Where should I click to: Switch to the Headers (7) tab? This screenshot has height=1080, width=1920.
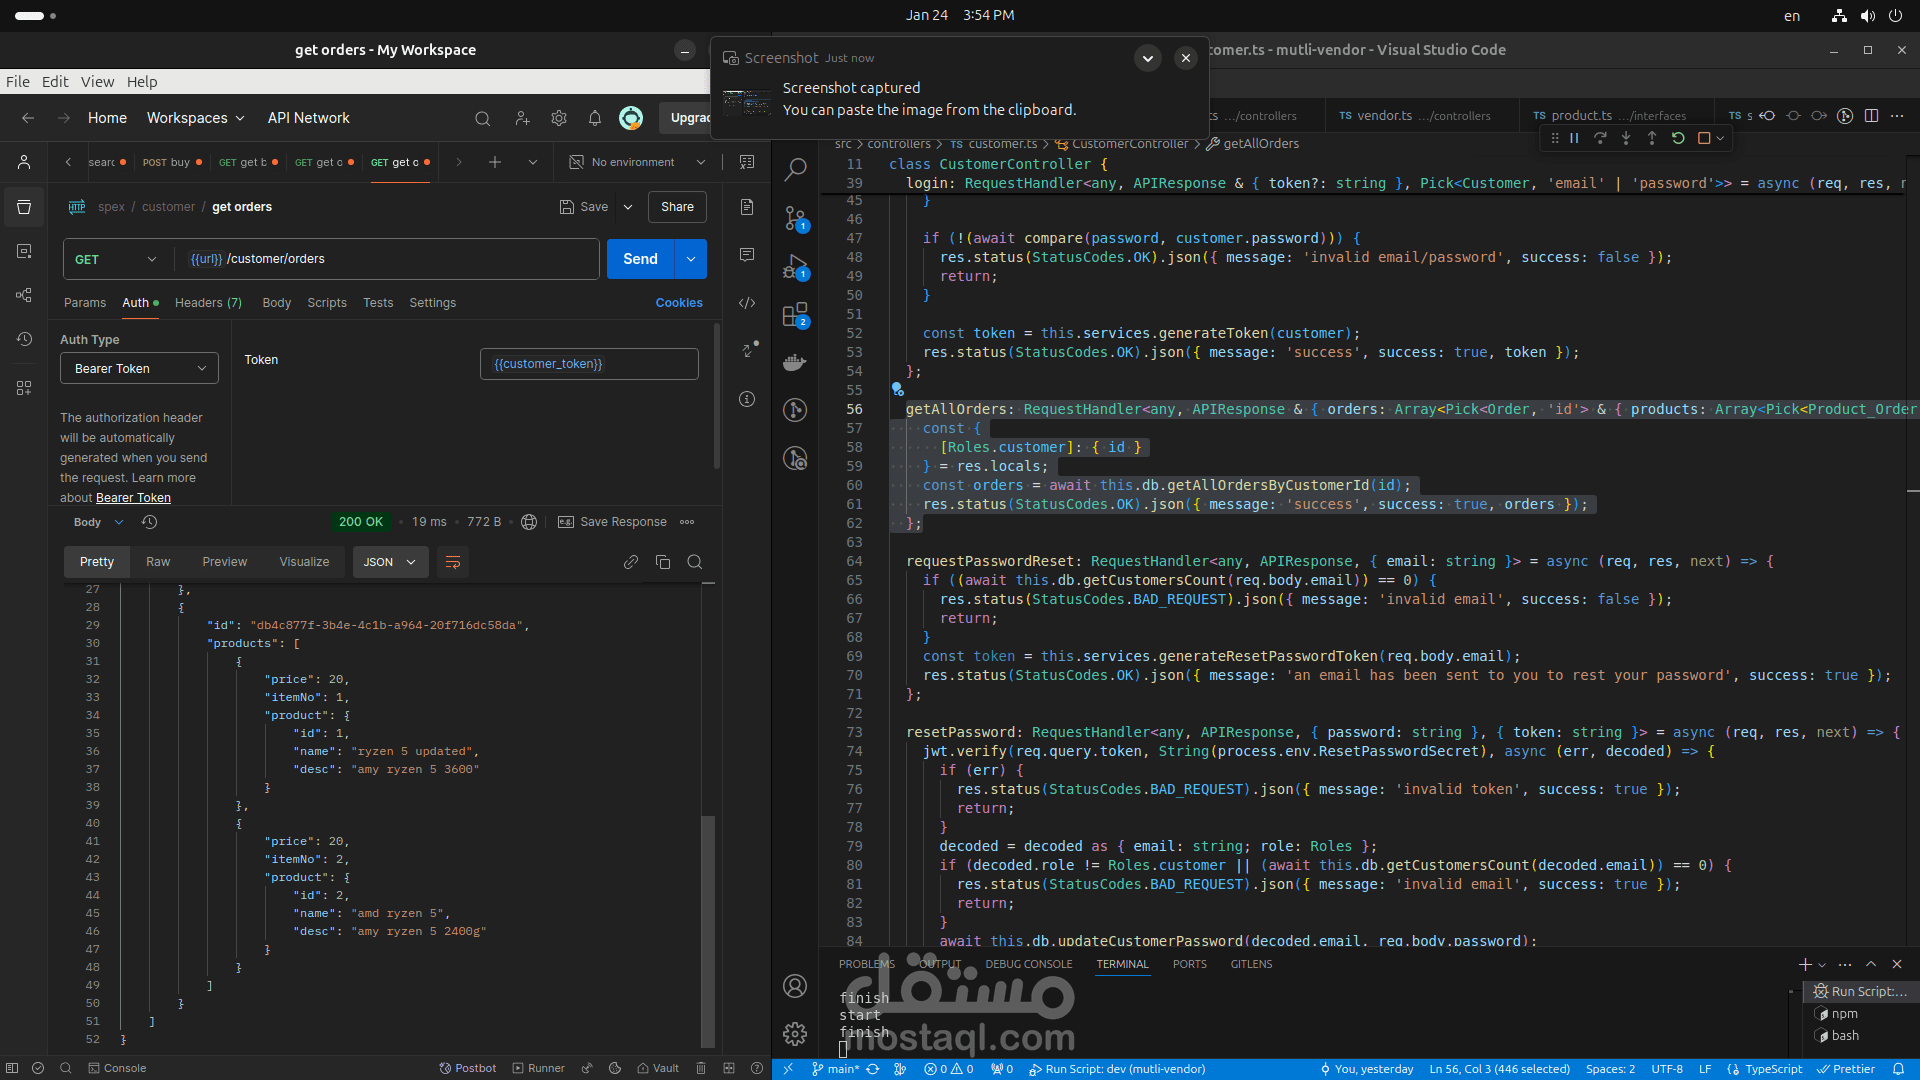208,303
